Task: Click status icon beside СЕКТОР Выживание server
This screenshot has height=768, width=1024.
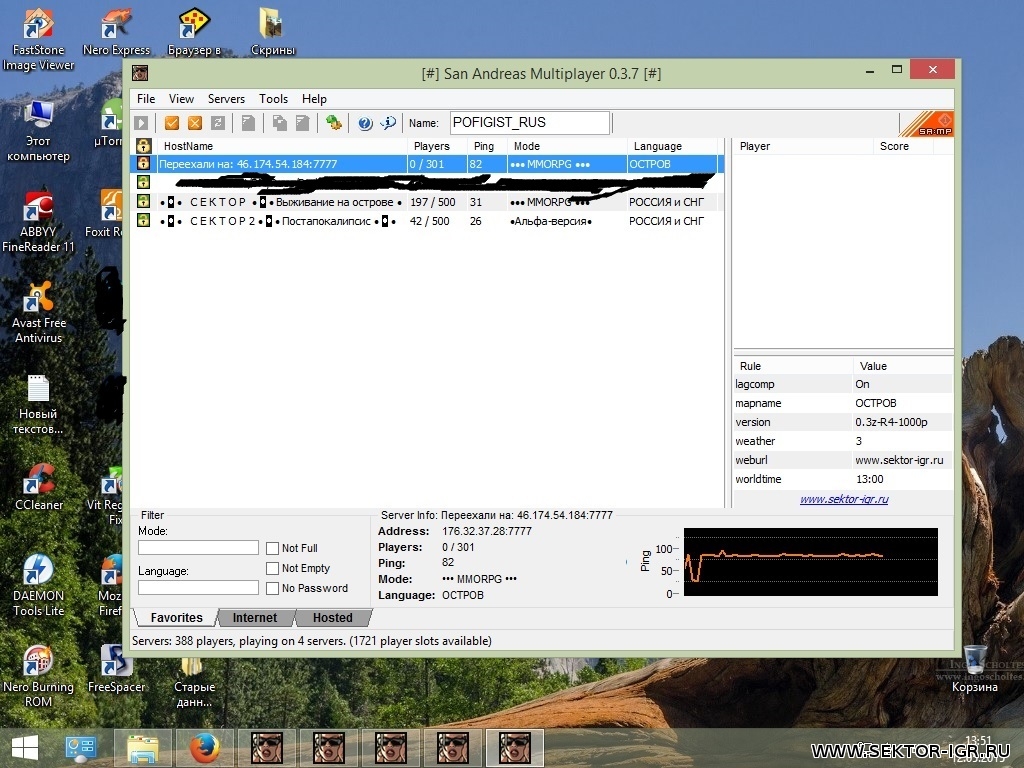Action: click(144, 201)
